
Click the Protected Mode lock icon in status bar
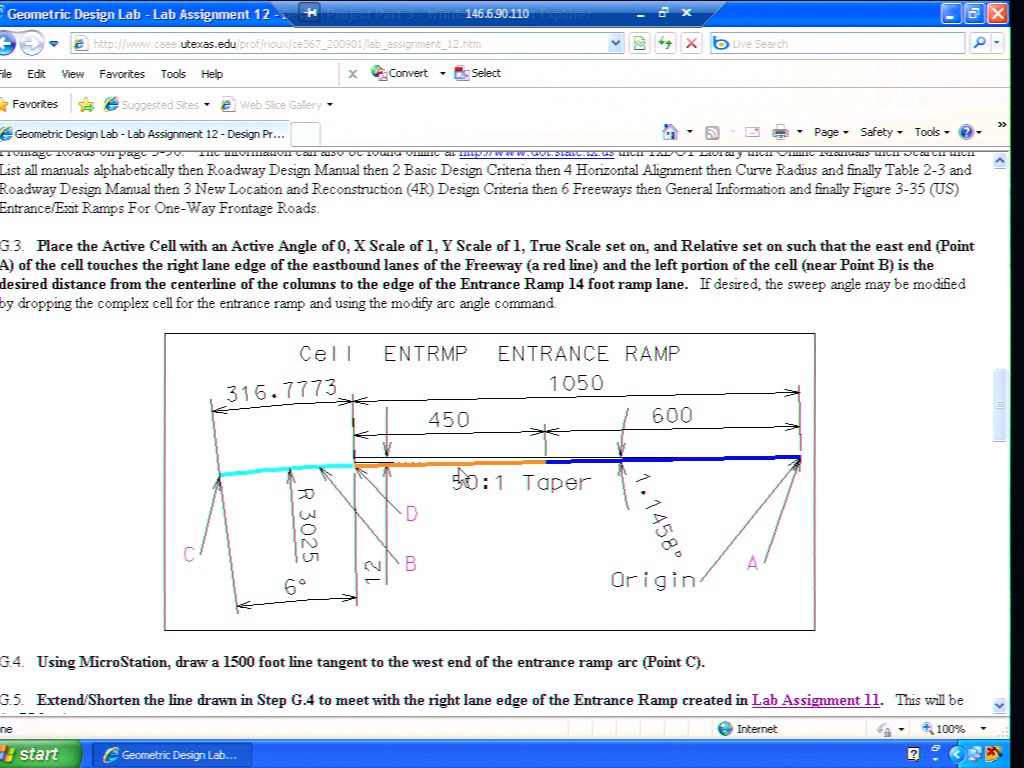pyautogui.click(x=884, y=729)
